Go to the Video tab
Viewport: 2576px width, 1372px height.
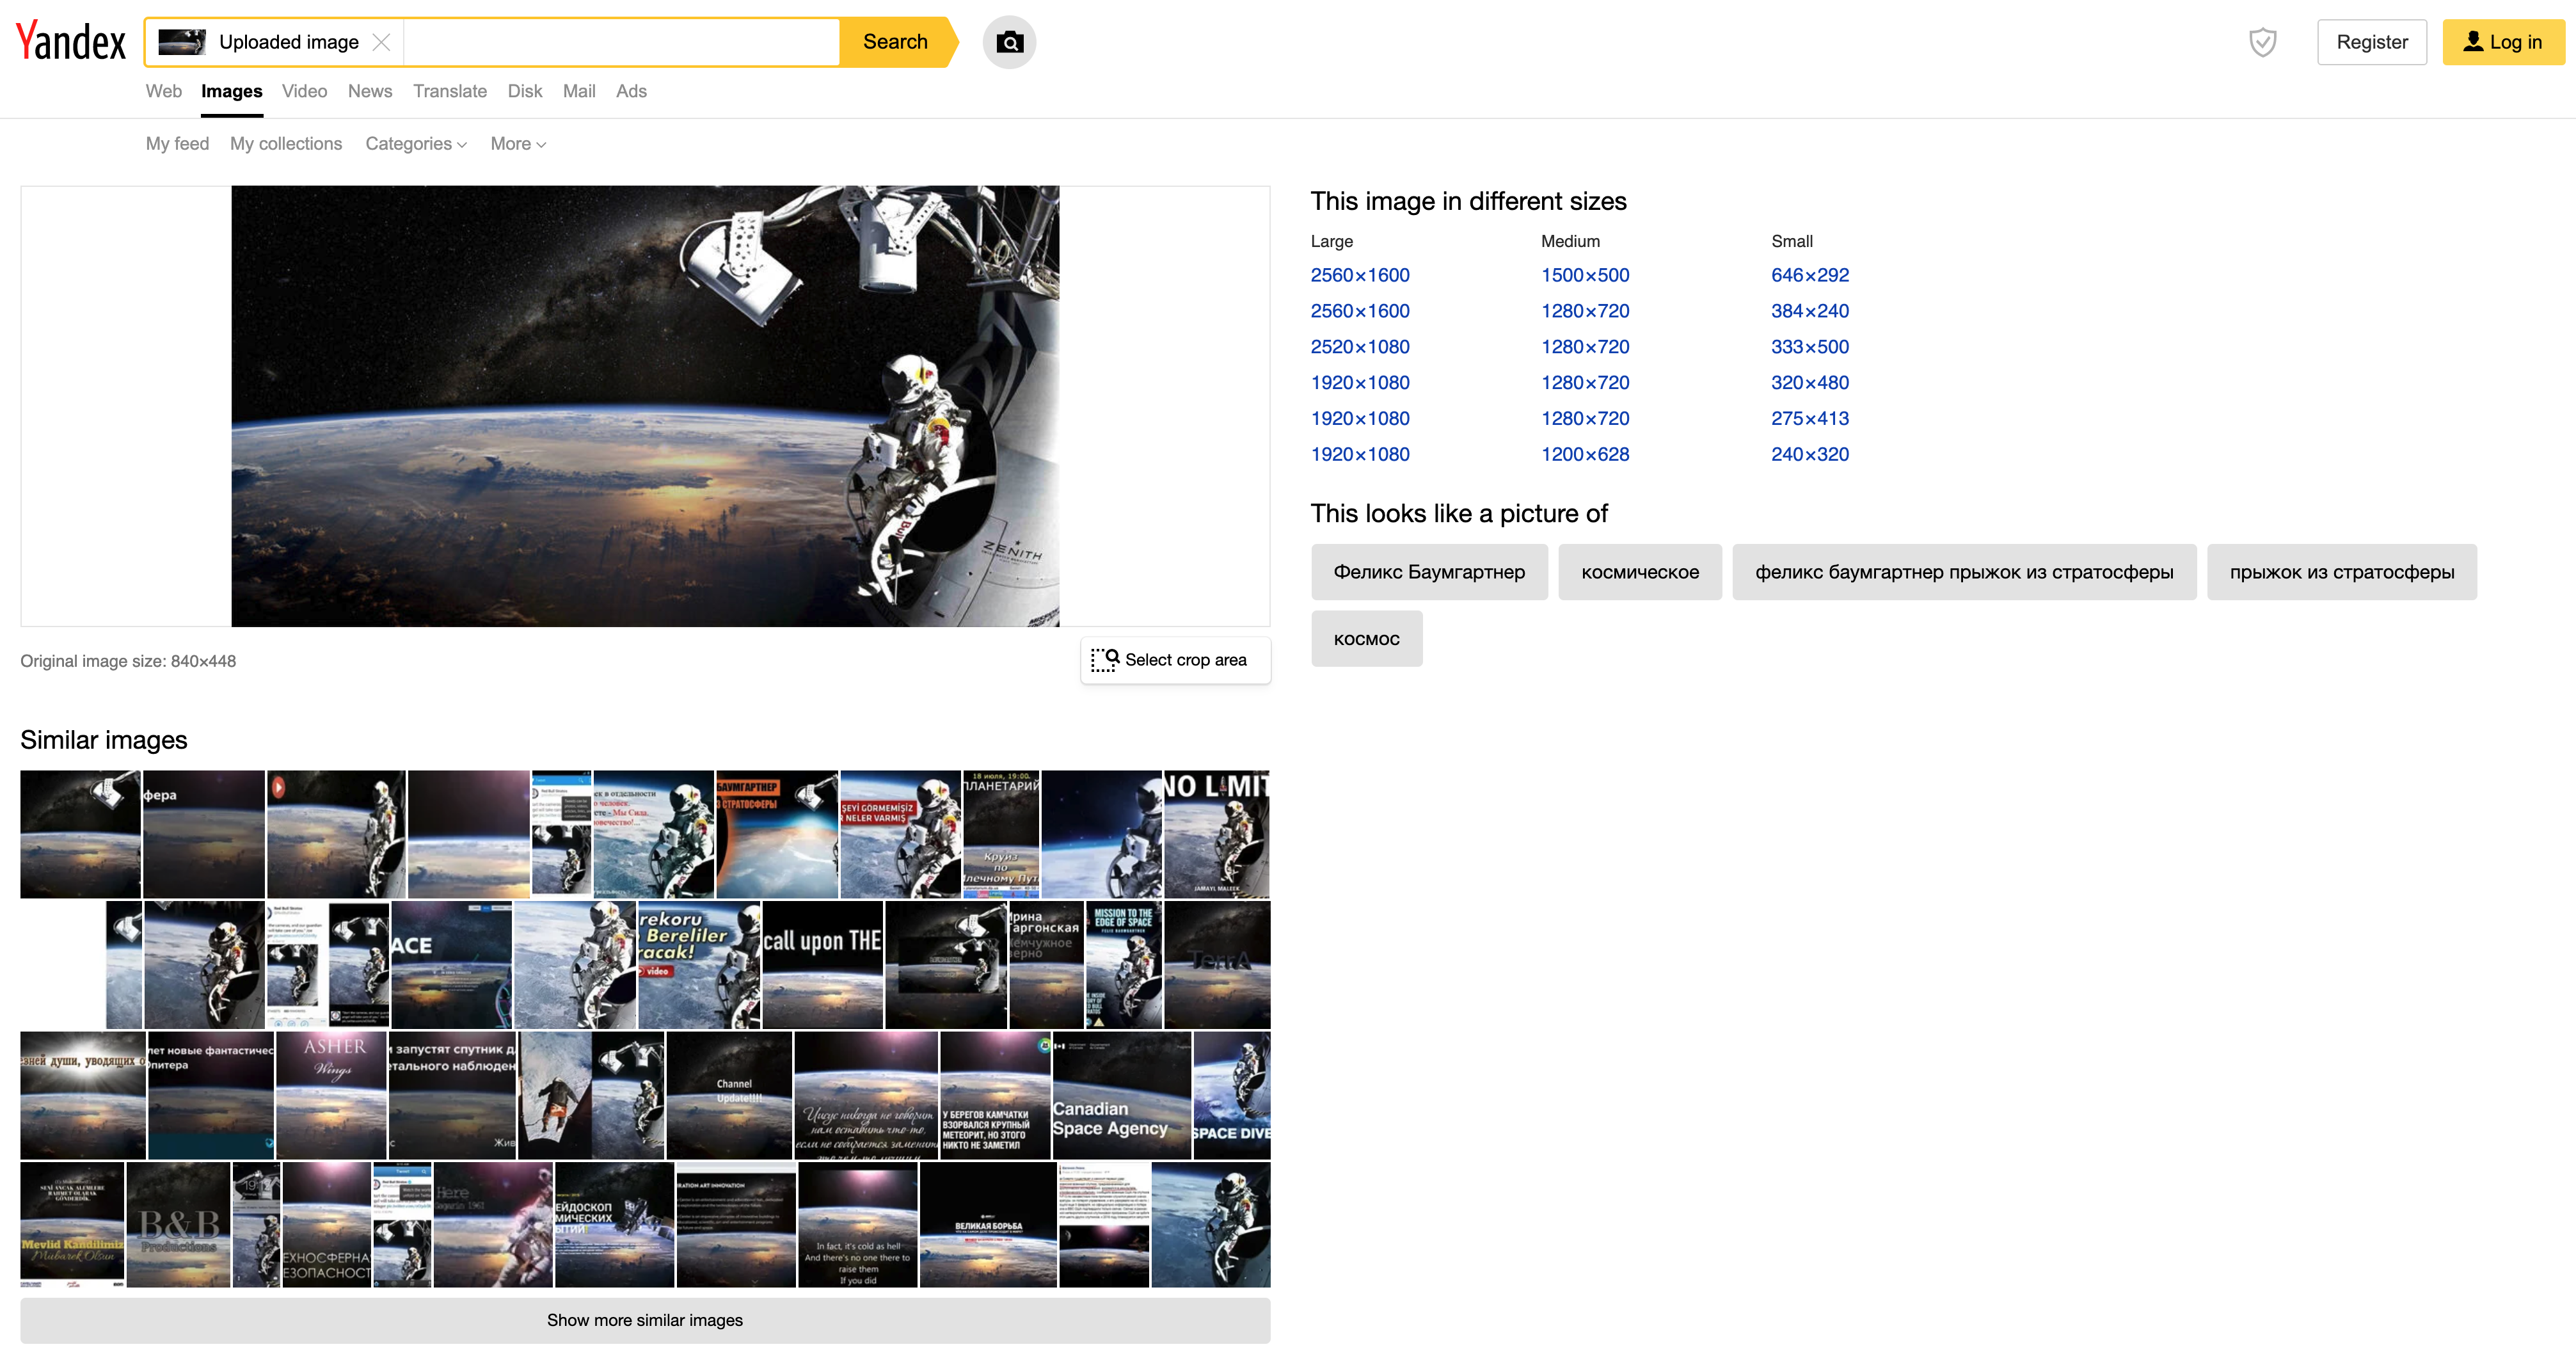[x=304, y=91]
